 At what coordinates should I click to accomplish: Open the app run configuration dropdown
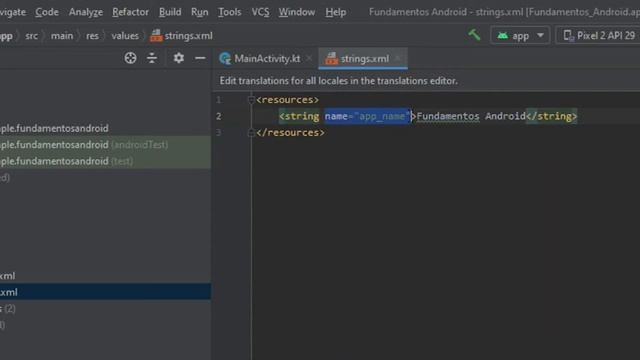(520, 36)
